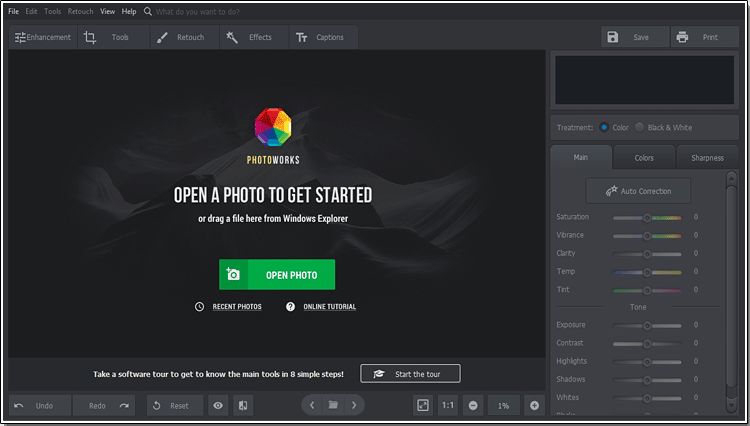This screenshot has width=750, height=426.
Task: Click the zoom out minus icon
Action: click(473, 405)
